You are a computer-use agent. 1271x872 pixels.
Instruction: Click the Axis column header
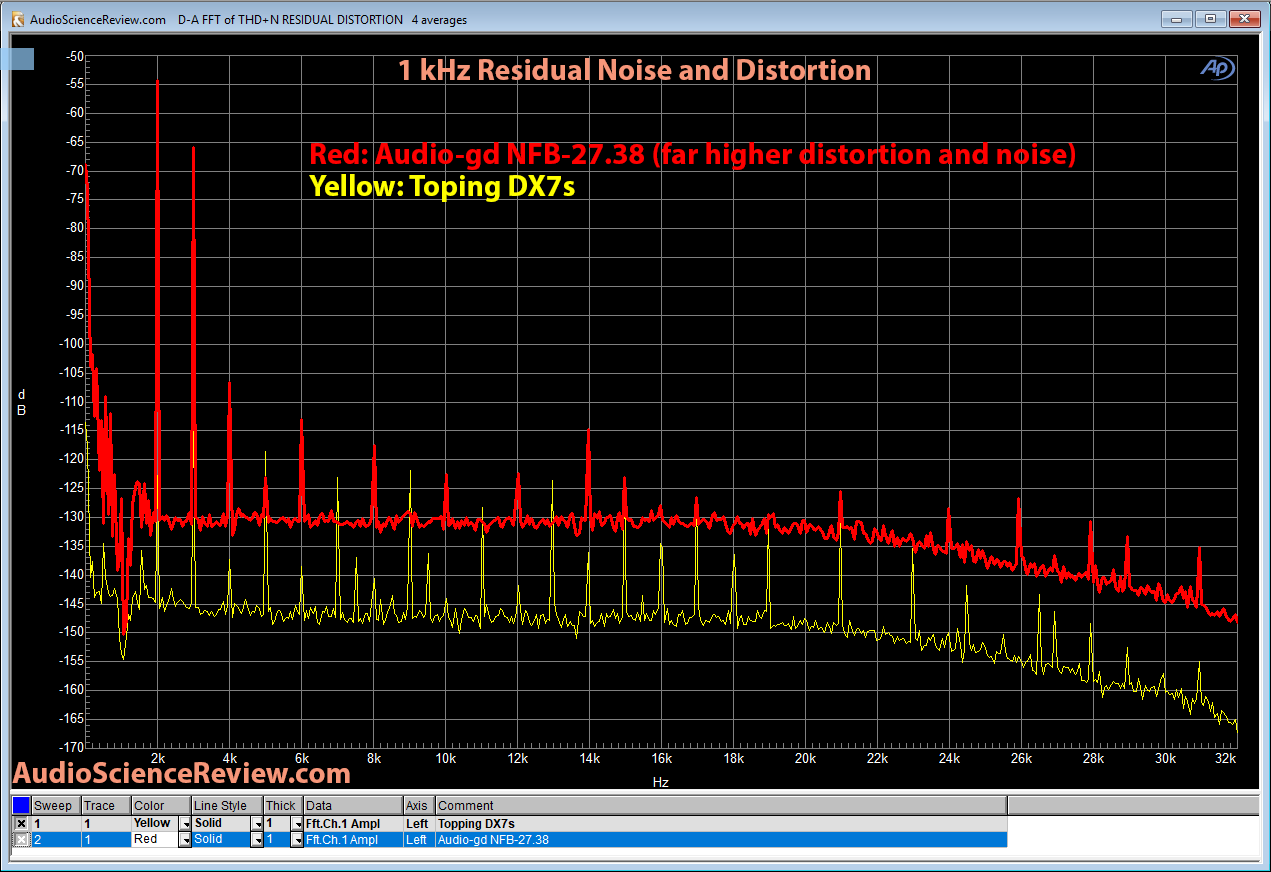point(419,805)
